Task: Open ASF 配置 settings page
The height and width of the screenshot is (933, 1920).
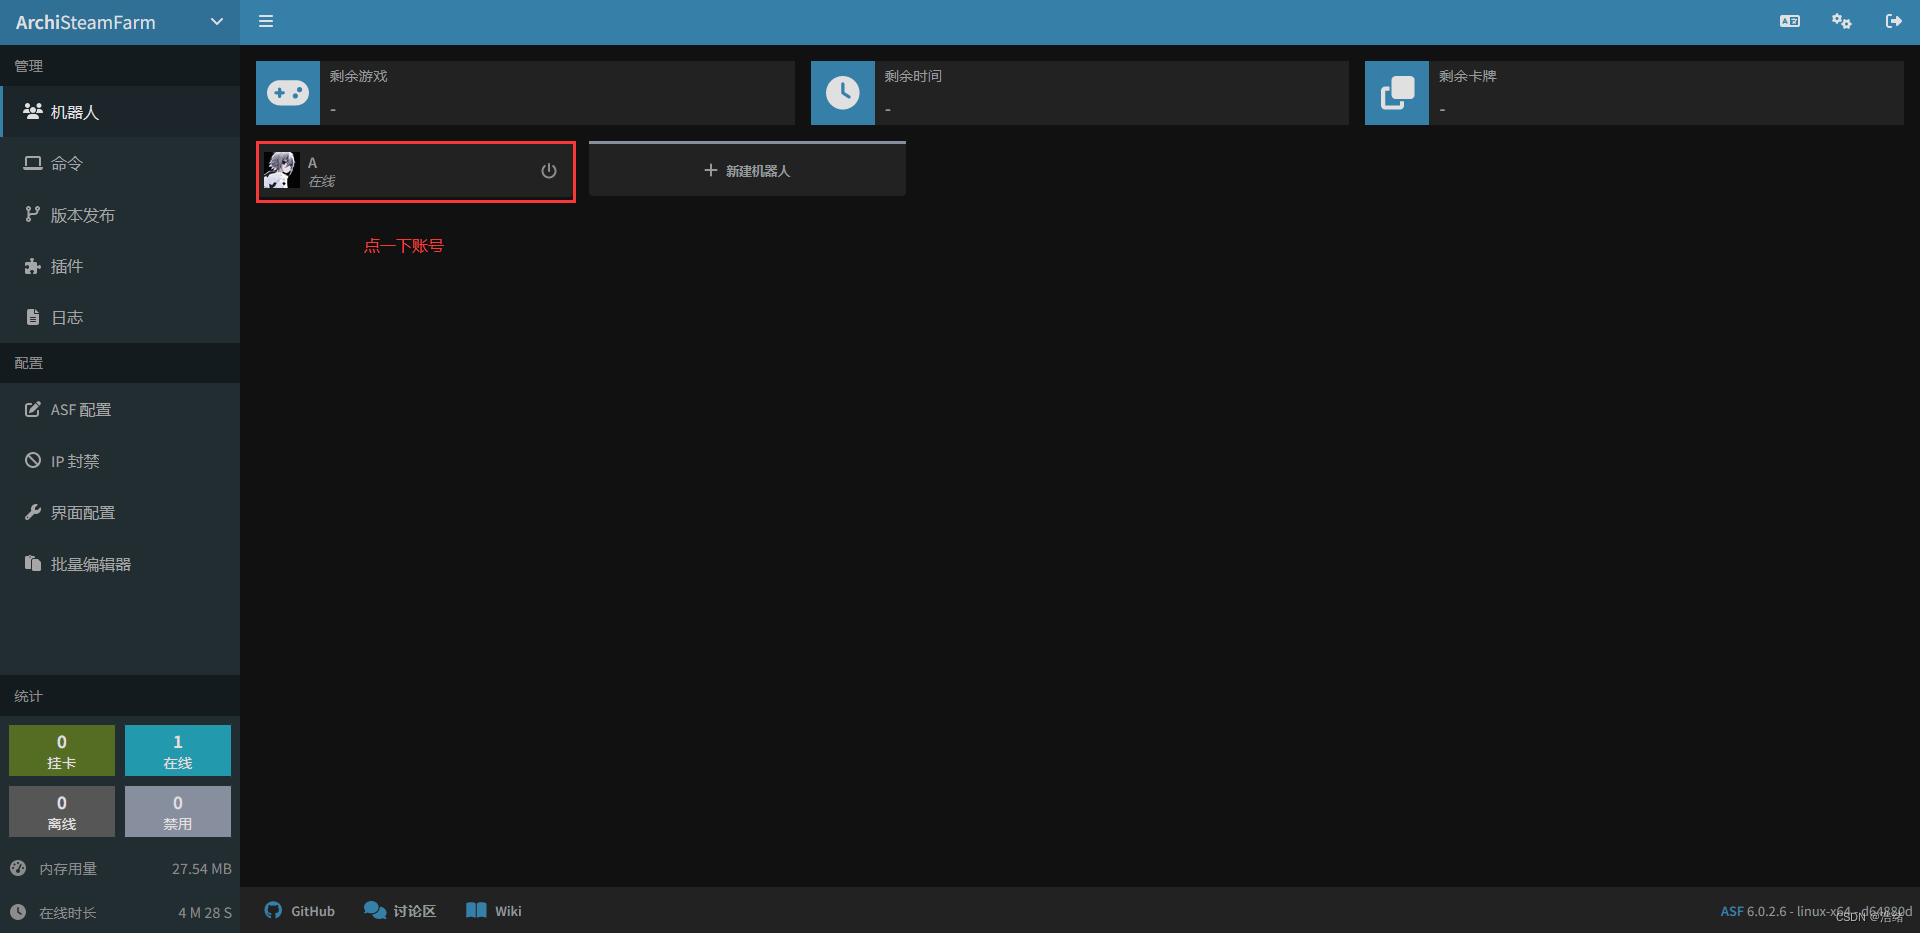Action: click(x=80, y=410)
